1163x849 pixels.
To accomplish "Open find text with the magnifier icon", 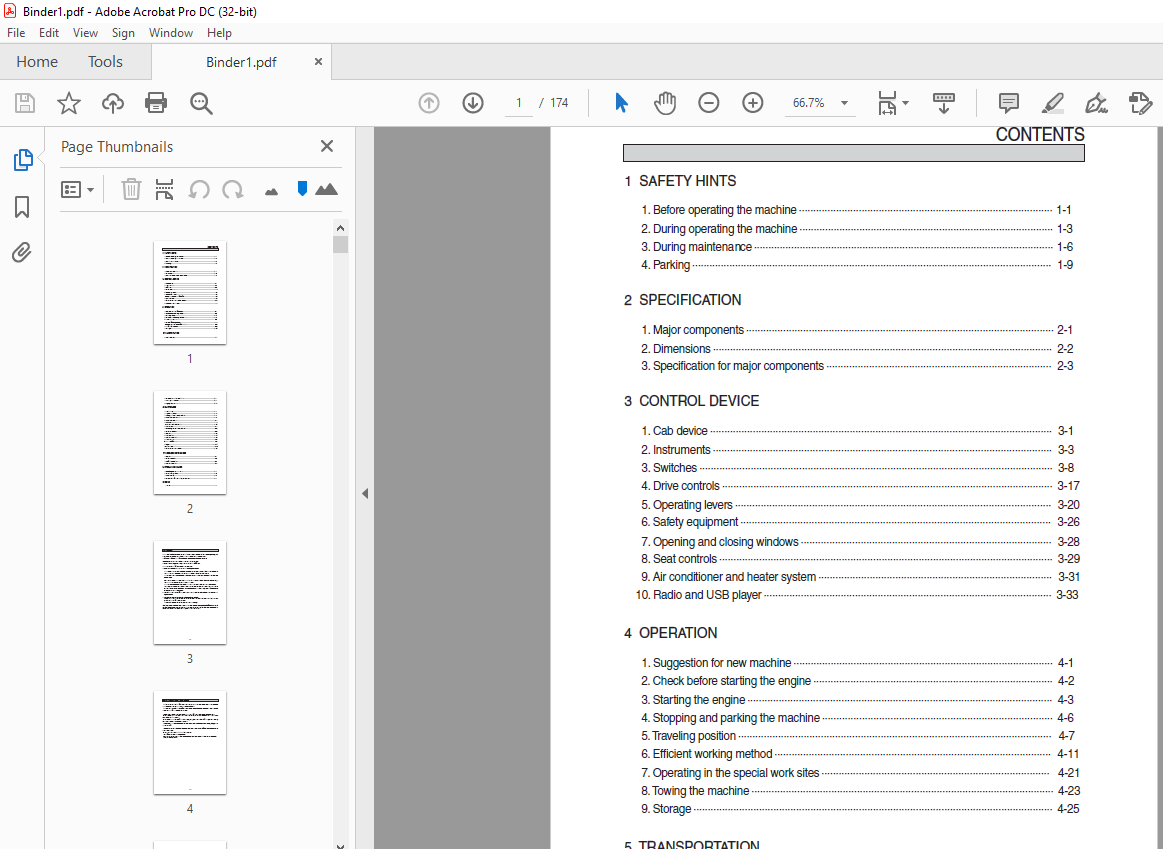I will (201, 103).
